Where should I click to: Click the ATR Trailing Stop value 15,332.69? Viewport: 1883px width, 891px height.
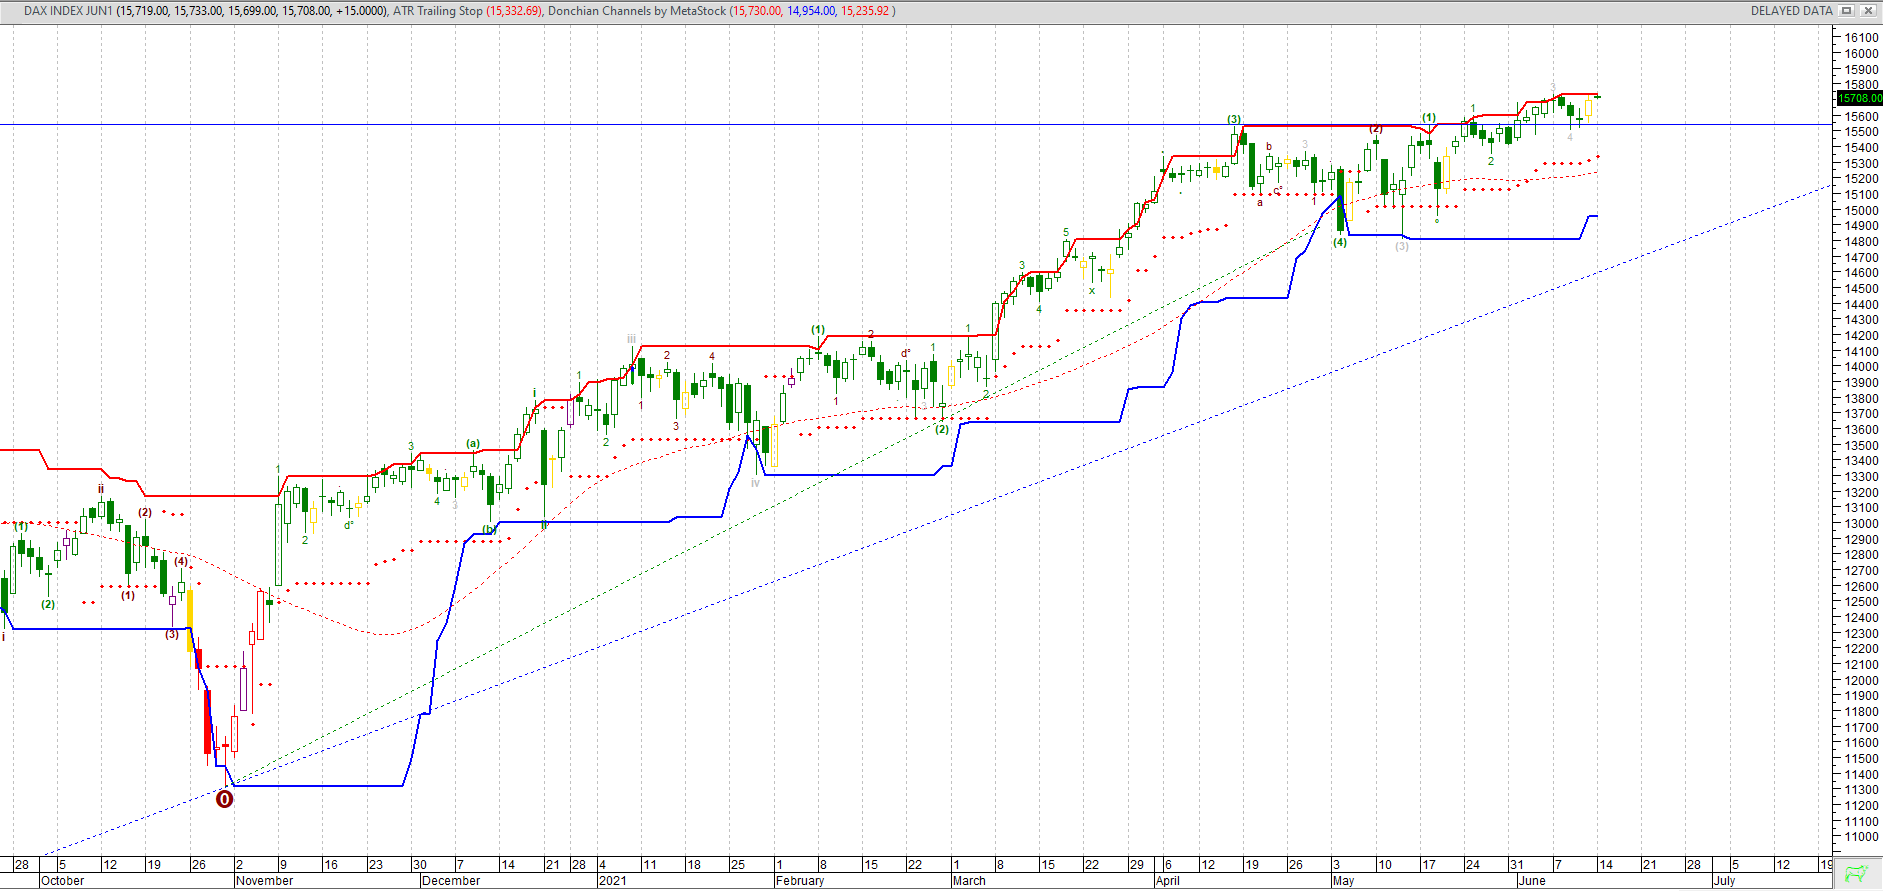514,11
